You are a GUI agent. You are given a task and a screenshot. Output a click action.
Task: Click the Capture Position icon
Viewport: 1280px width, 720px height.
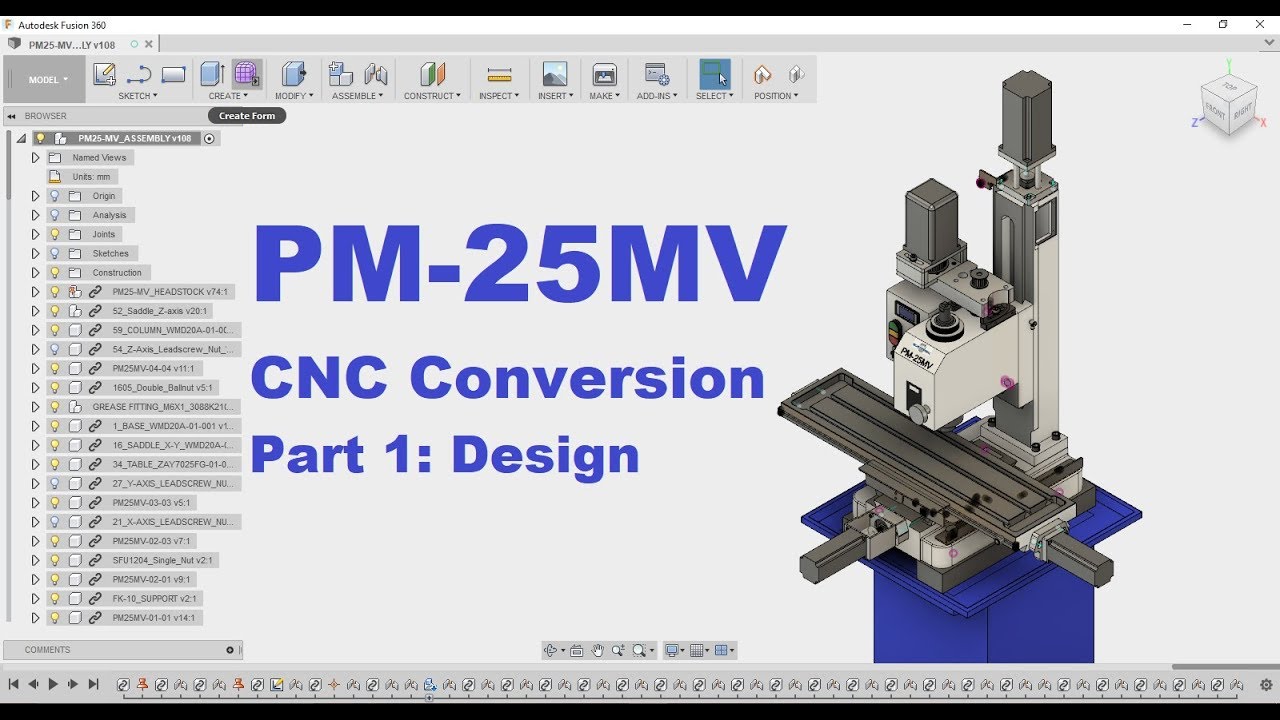[762, 74]
